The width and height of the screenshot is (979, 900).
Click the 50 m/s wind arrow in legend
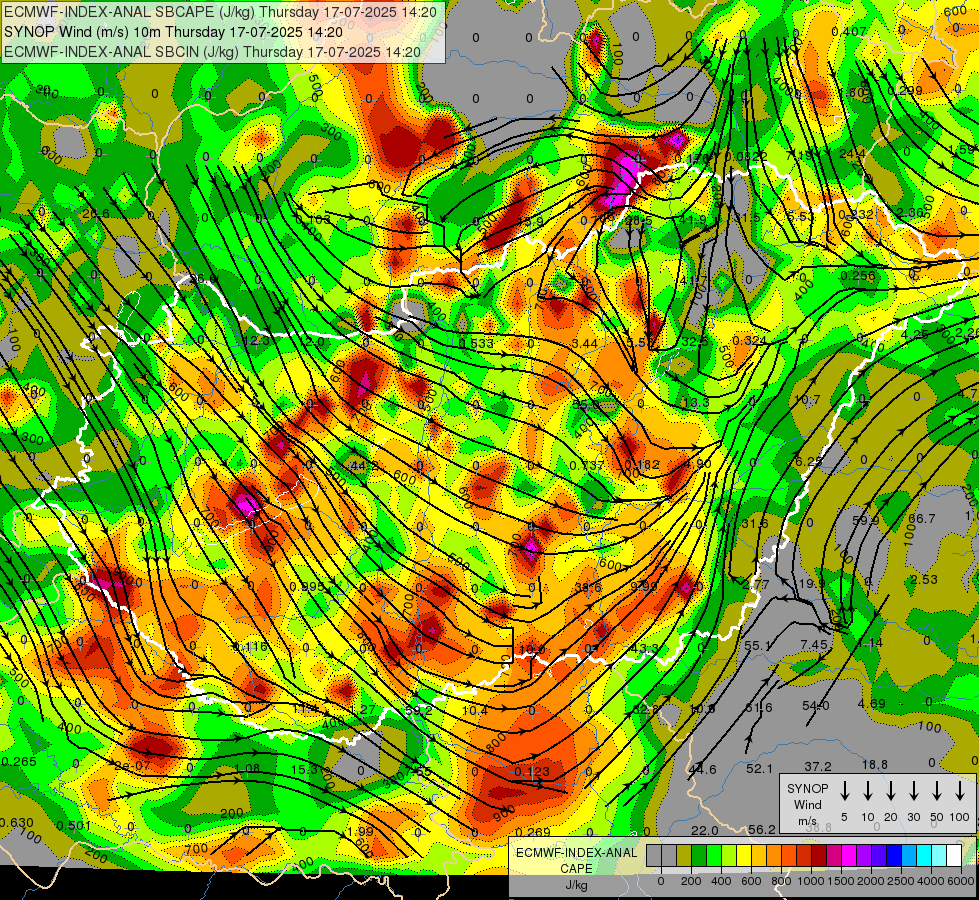click(x=937, y=791)
